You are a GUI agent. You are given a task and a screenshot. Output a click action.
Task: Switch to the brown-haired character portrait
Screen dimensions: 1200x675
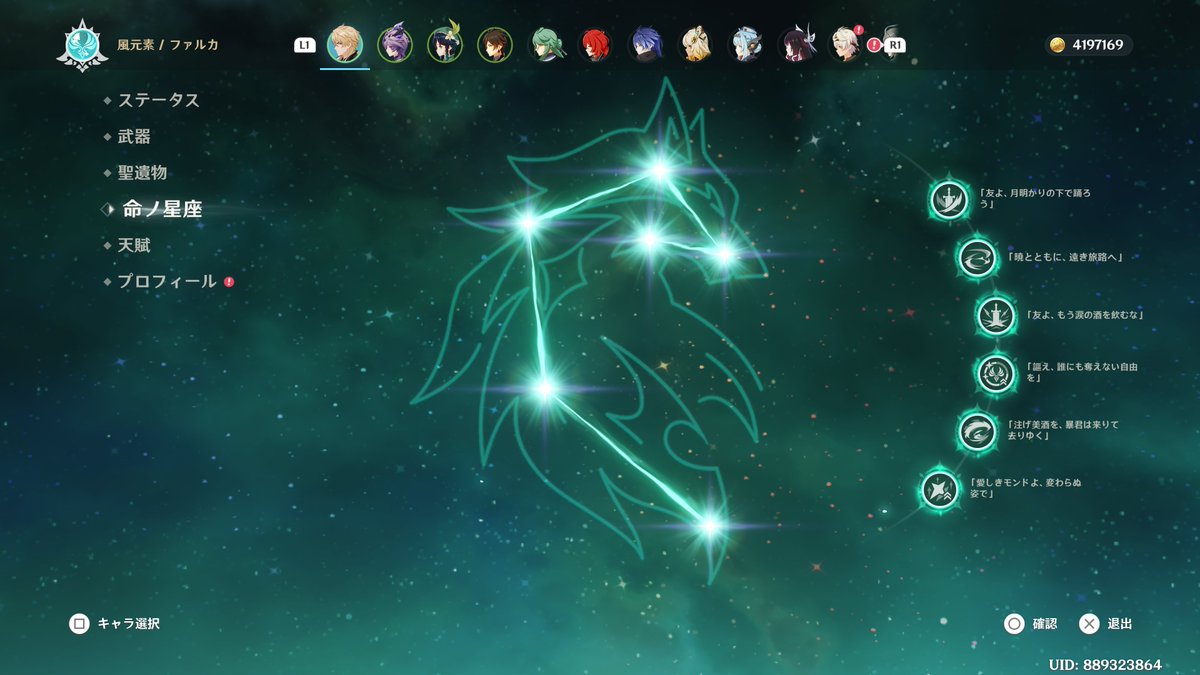pyautogui.click(x=495, y=45)
